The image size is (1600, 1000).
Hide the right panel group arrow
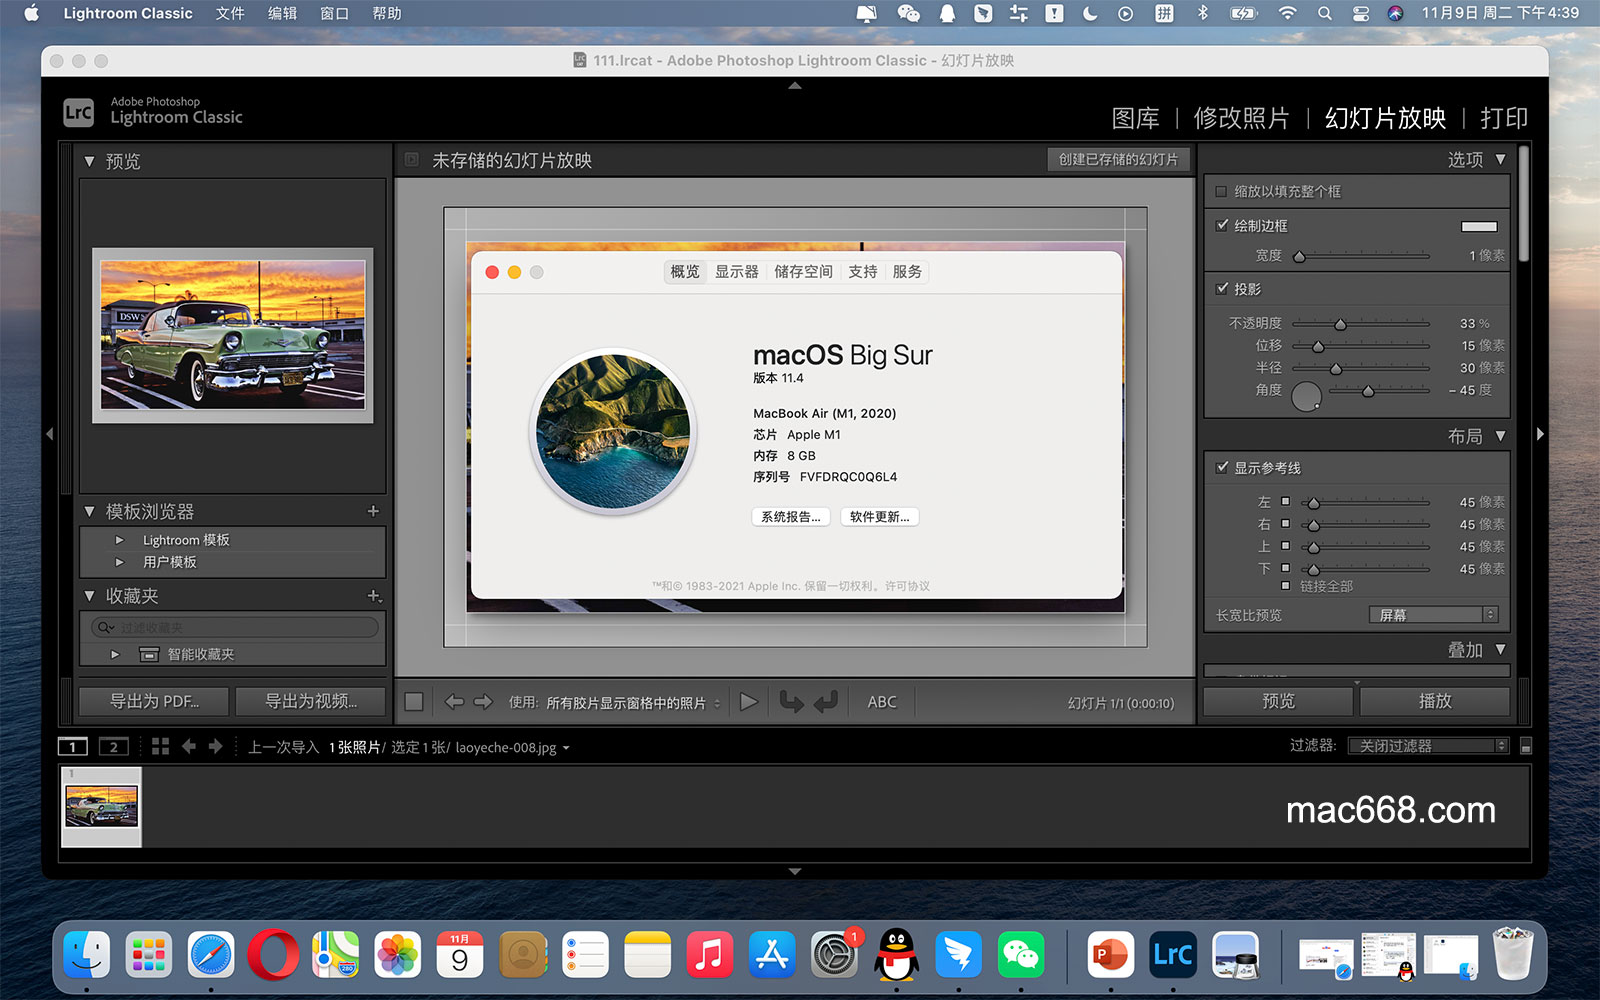click(x=1540, y=434)
